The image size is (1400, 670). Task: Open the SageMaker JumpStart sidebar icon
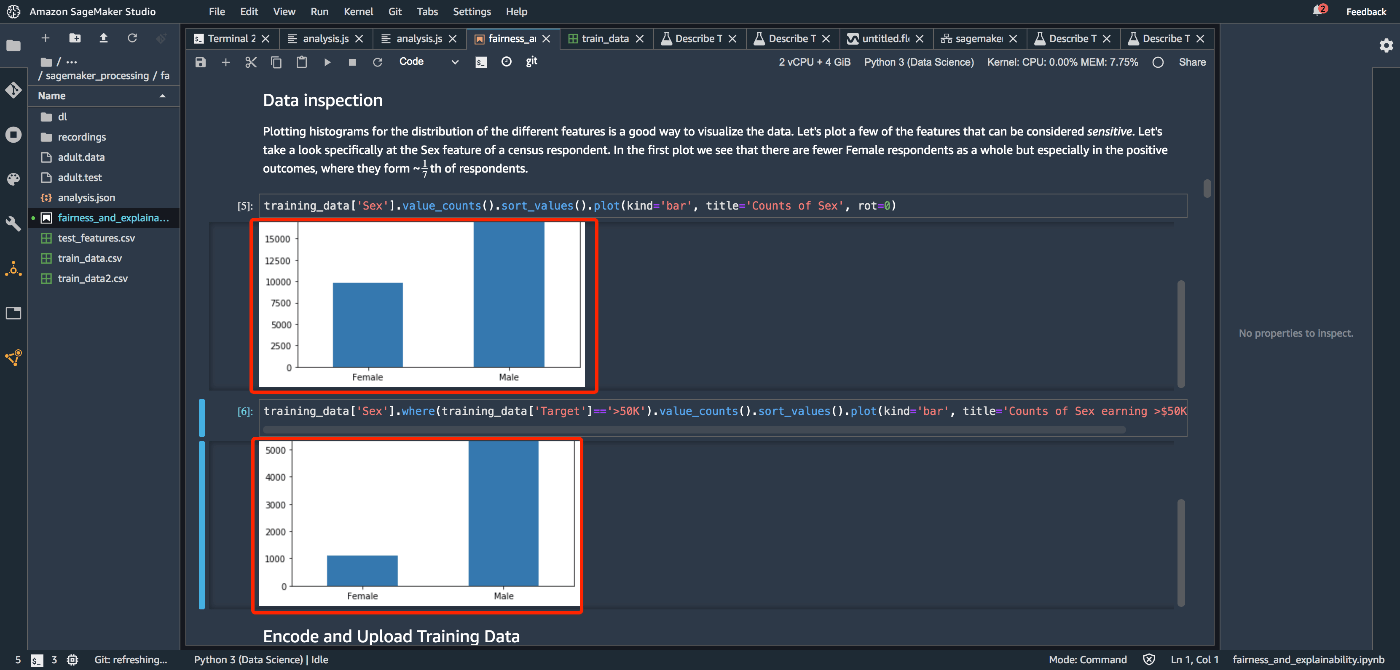pos(13,357)
